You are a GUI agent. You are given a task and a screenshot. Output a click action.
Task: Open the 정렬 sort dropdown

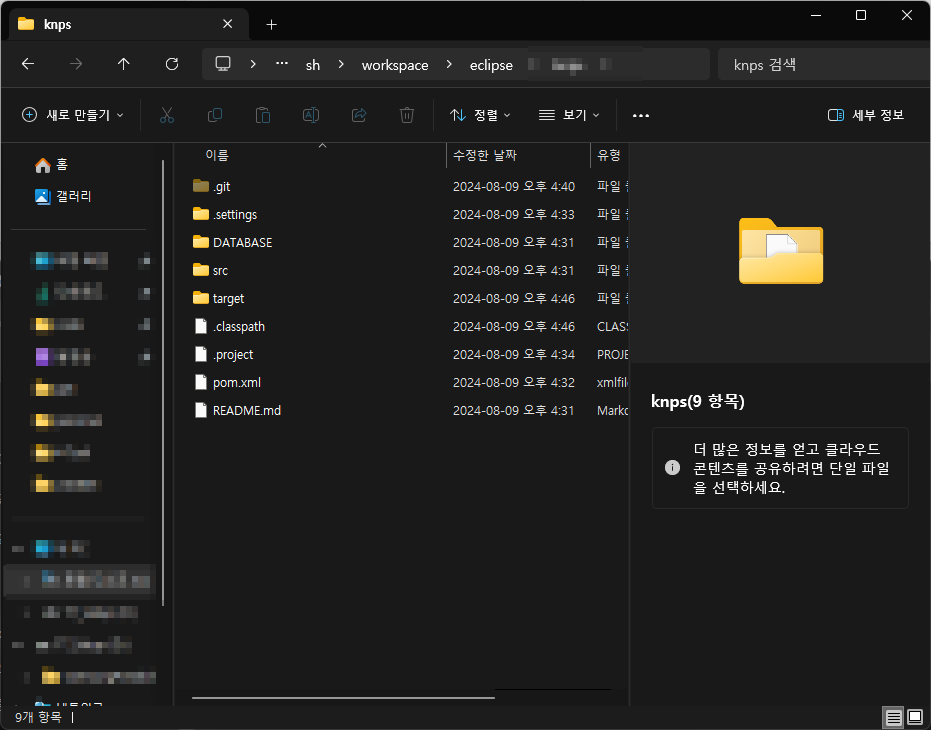click(480, 115)
